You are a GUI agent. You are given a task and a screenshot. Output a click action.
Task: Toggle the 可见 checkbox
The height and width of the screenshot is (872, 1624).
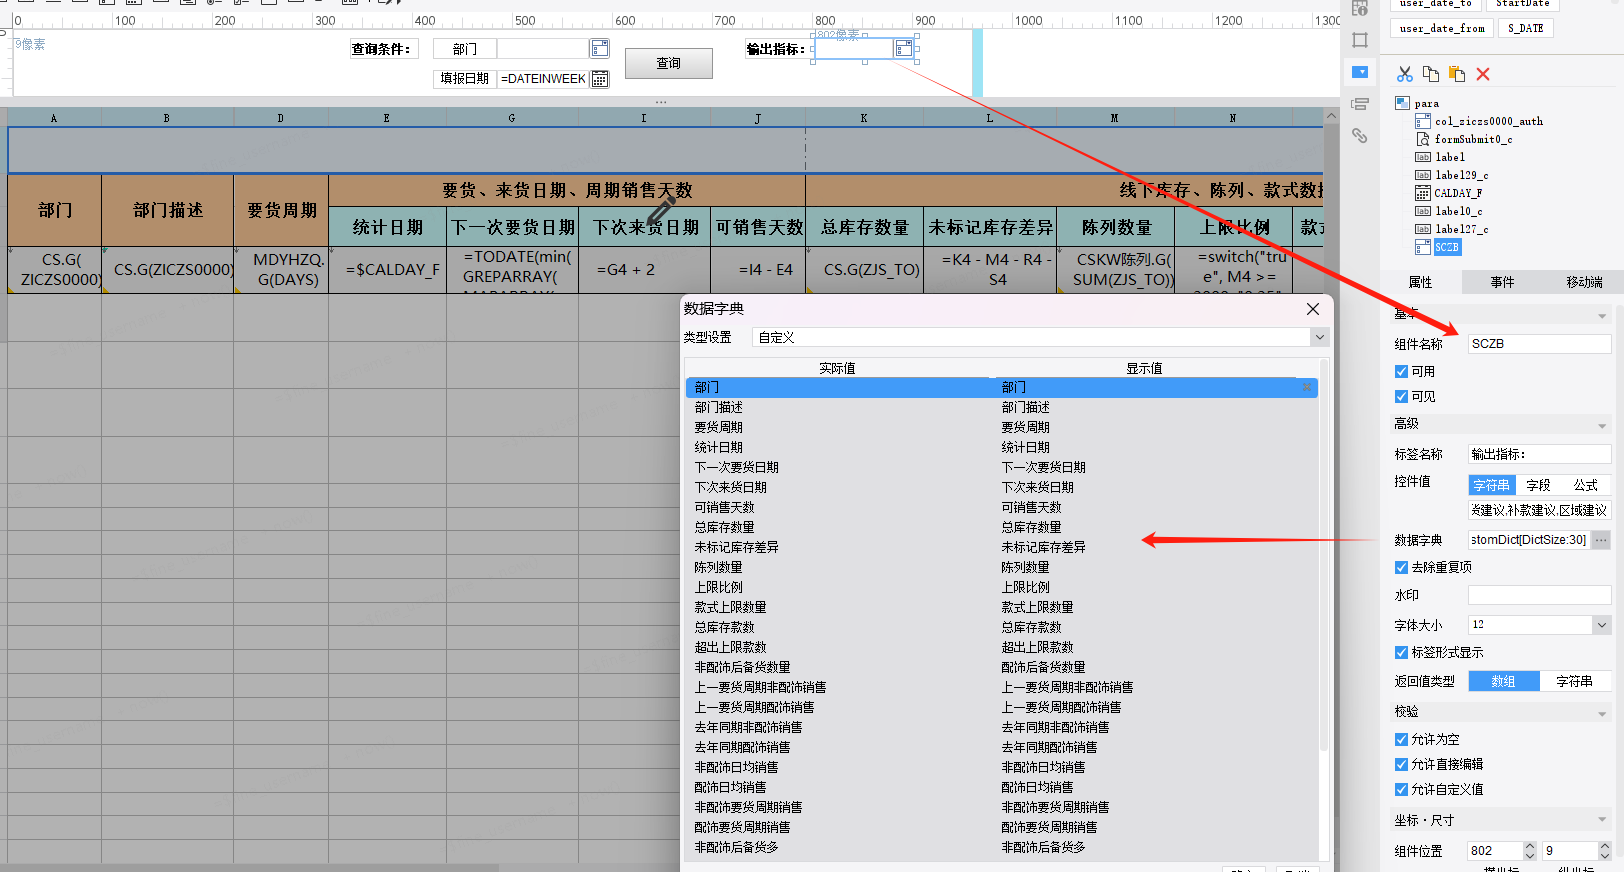1401,396
